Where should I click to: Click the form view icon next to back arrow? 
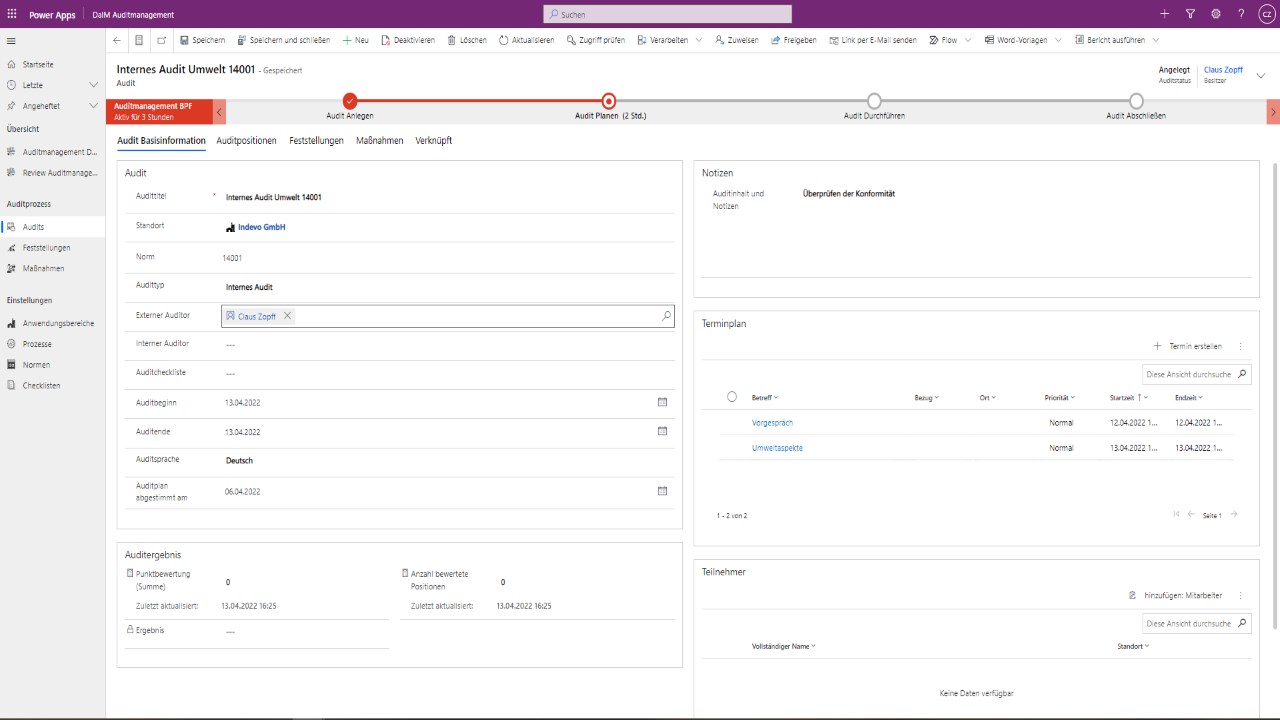pyautogui.click(x=139, y=40)
